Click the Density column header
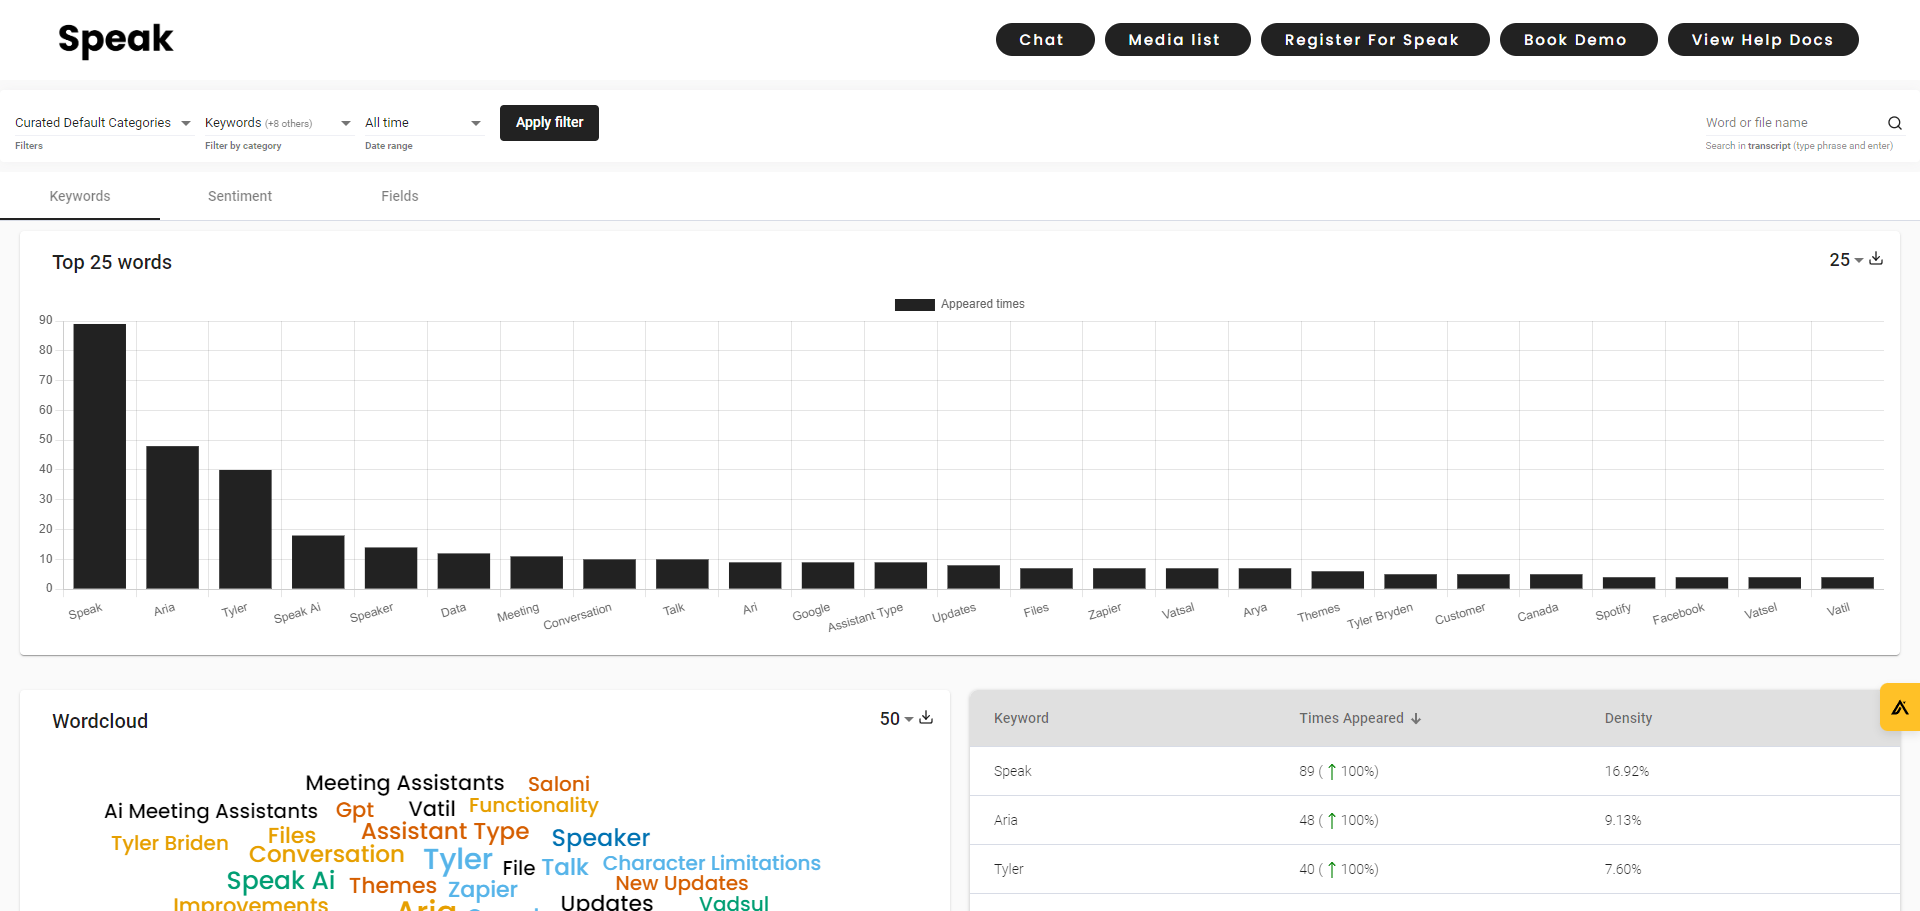Image resolution: width=1920 pixels, height=911 pixels. click(1628, 718)
